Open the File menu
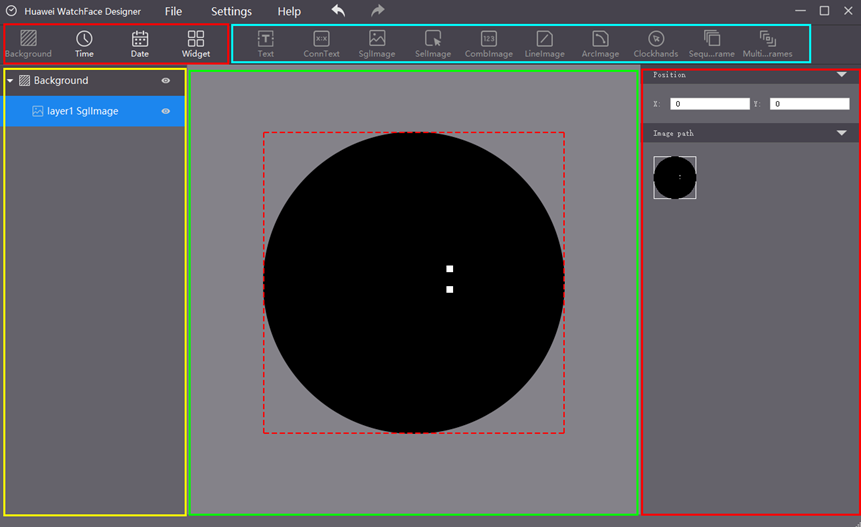 click(x=174, y=12)
